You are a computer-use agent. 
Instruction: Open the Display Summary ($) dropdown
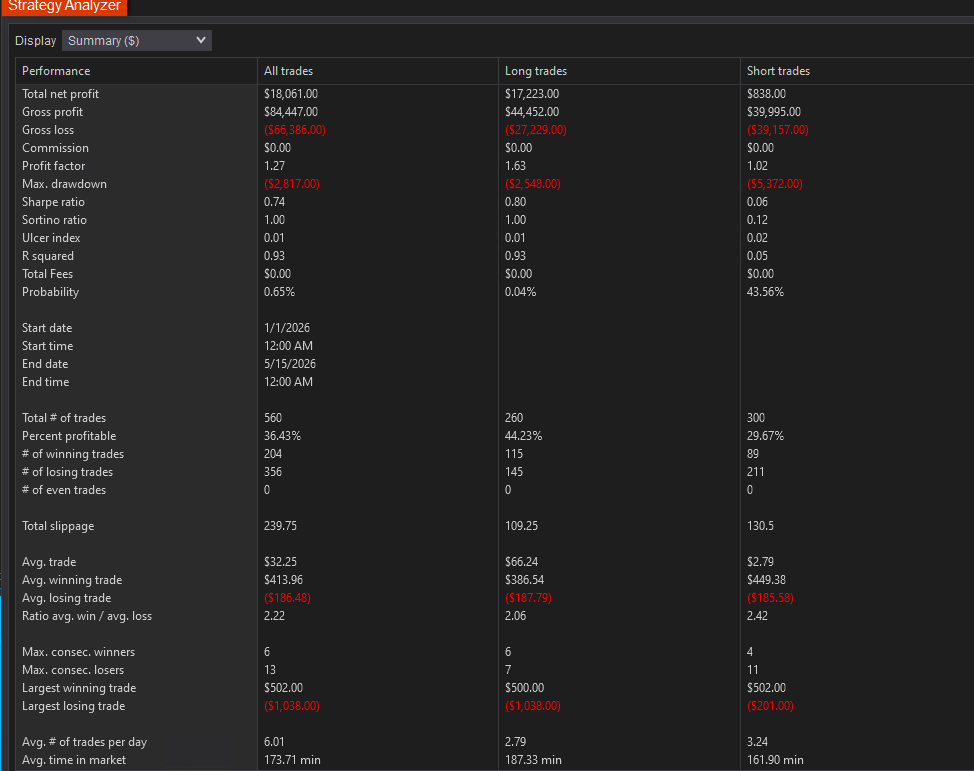137,40
